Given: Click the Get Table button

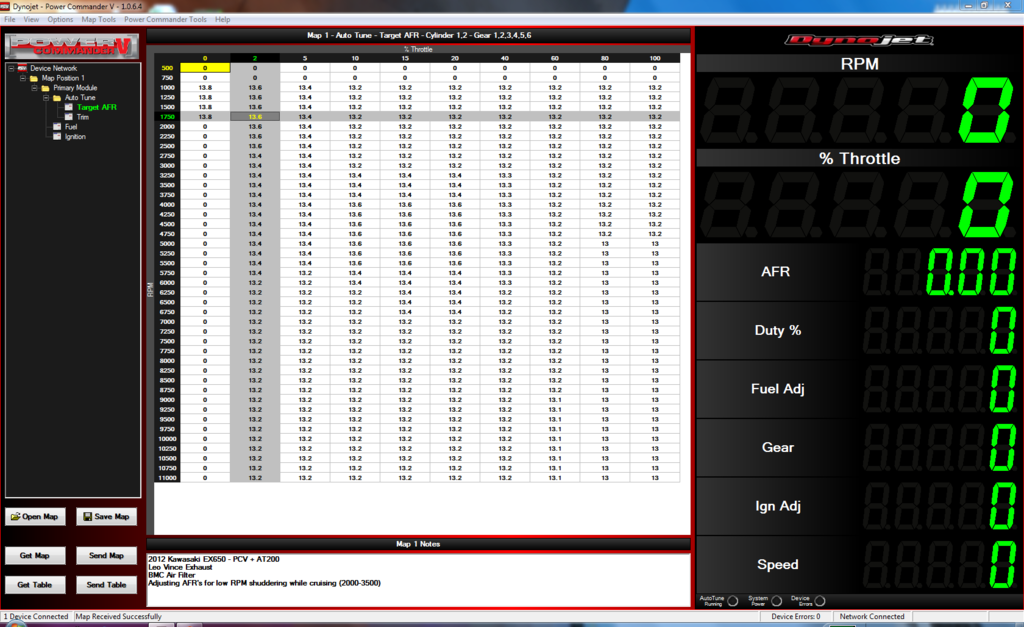Looking at the screenshot, I should pos(35,585).
